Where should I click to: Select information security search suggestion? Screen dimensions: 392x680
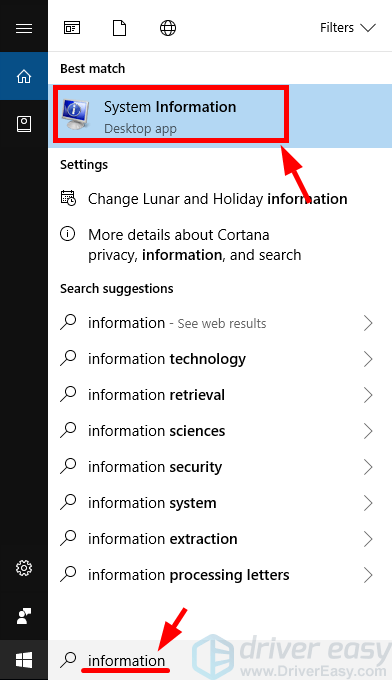pos(220,467)
